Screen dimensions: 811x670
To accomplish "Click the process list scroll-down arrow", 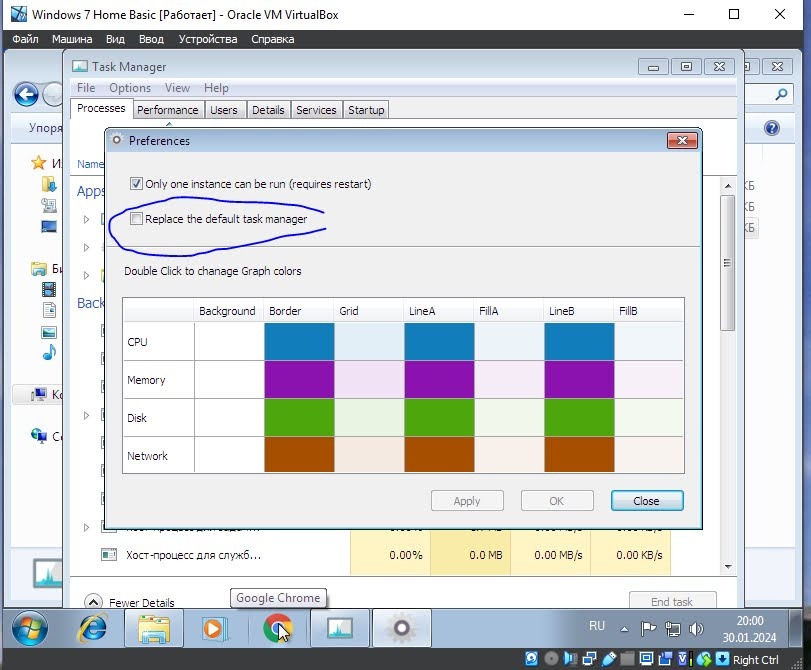I will (x=728, y=567).
